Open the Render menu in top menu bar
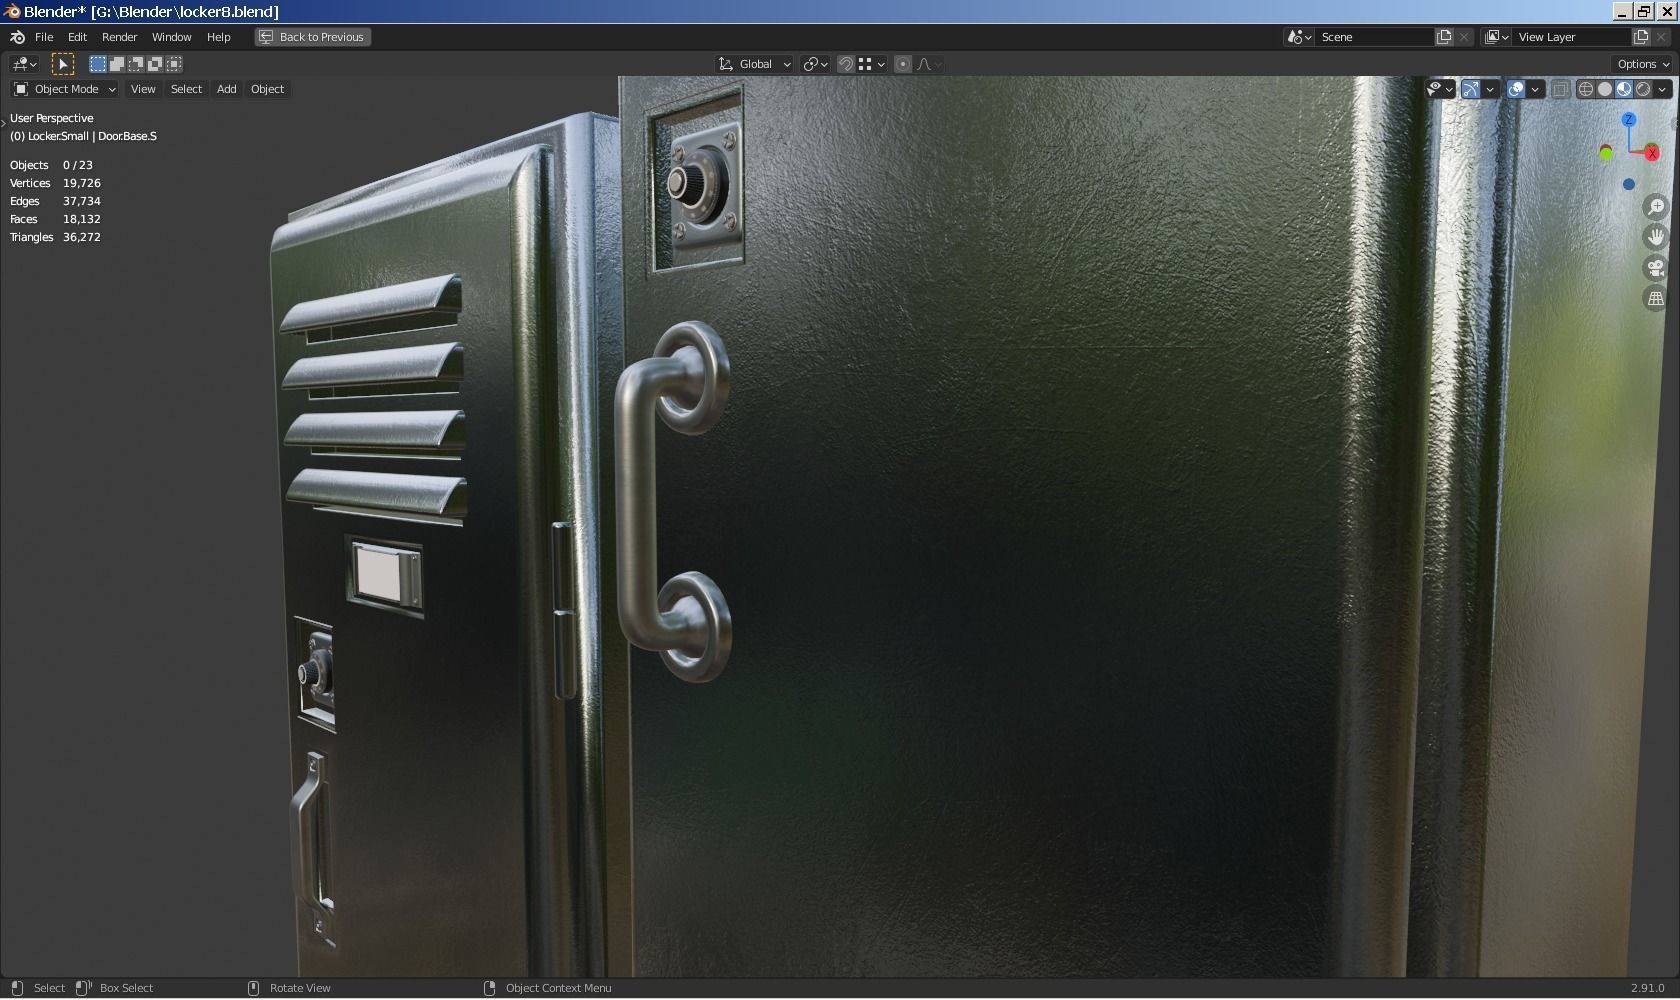 point(119,37)
